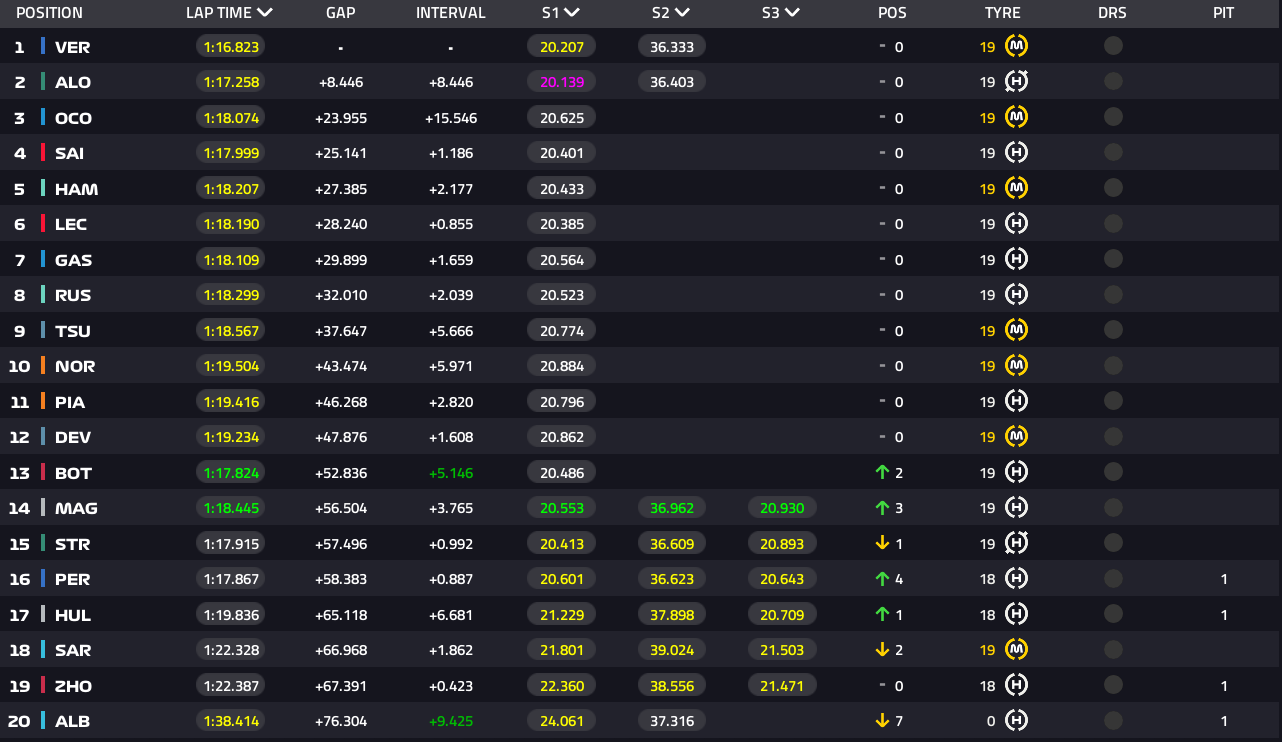Click SAR's medium tyre icon
This screenshot has height=742, width=1282.
pyautogui.click(x=1016, y=649)
